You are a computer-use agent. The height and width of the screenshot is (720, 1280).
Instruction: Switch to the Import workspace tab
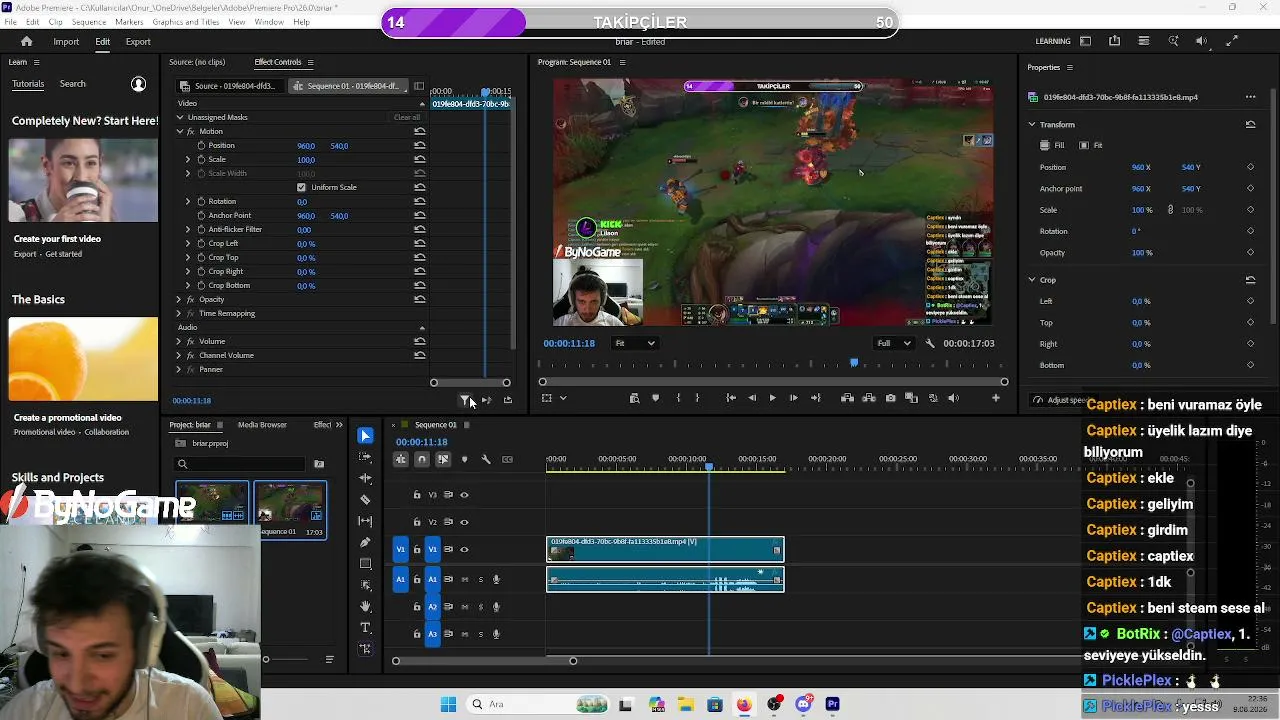(66, 42)
